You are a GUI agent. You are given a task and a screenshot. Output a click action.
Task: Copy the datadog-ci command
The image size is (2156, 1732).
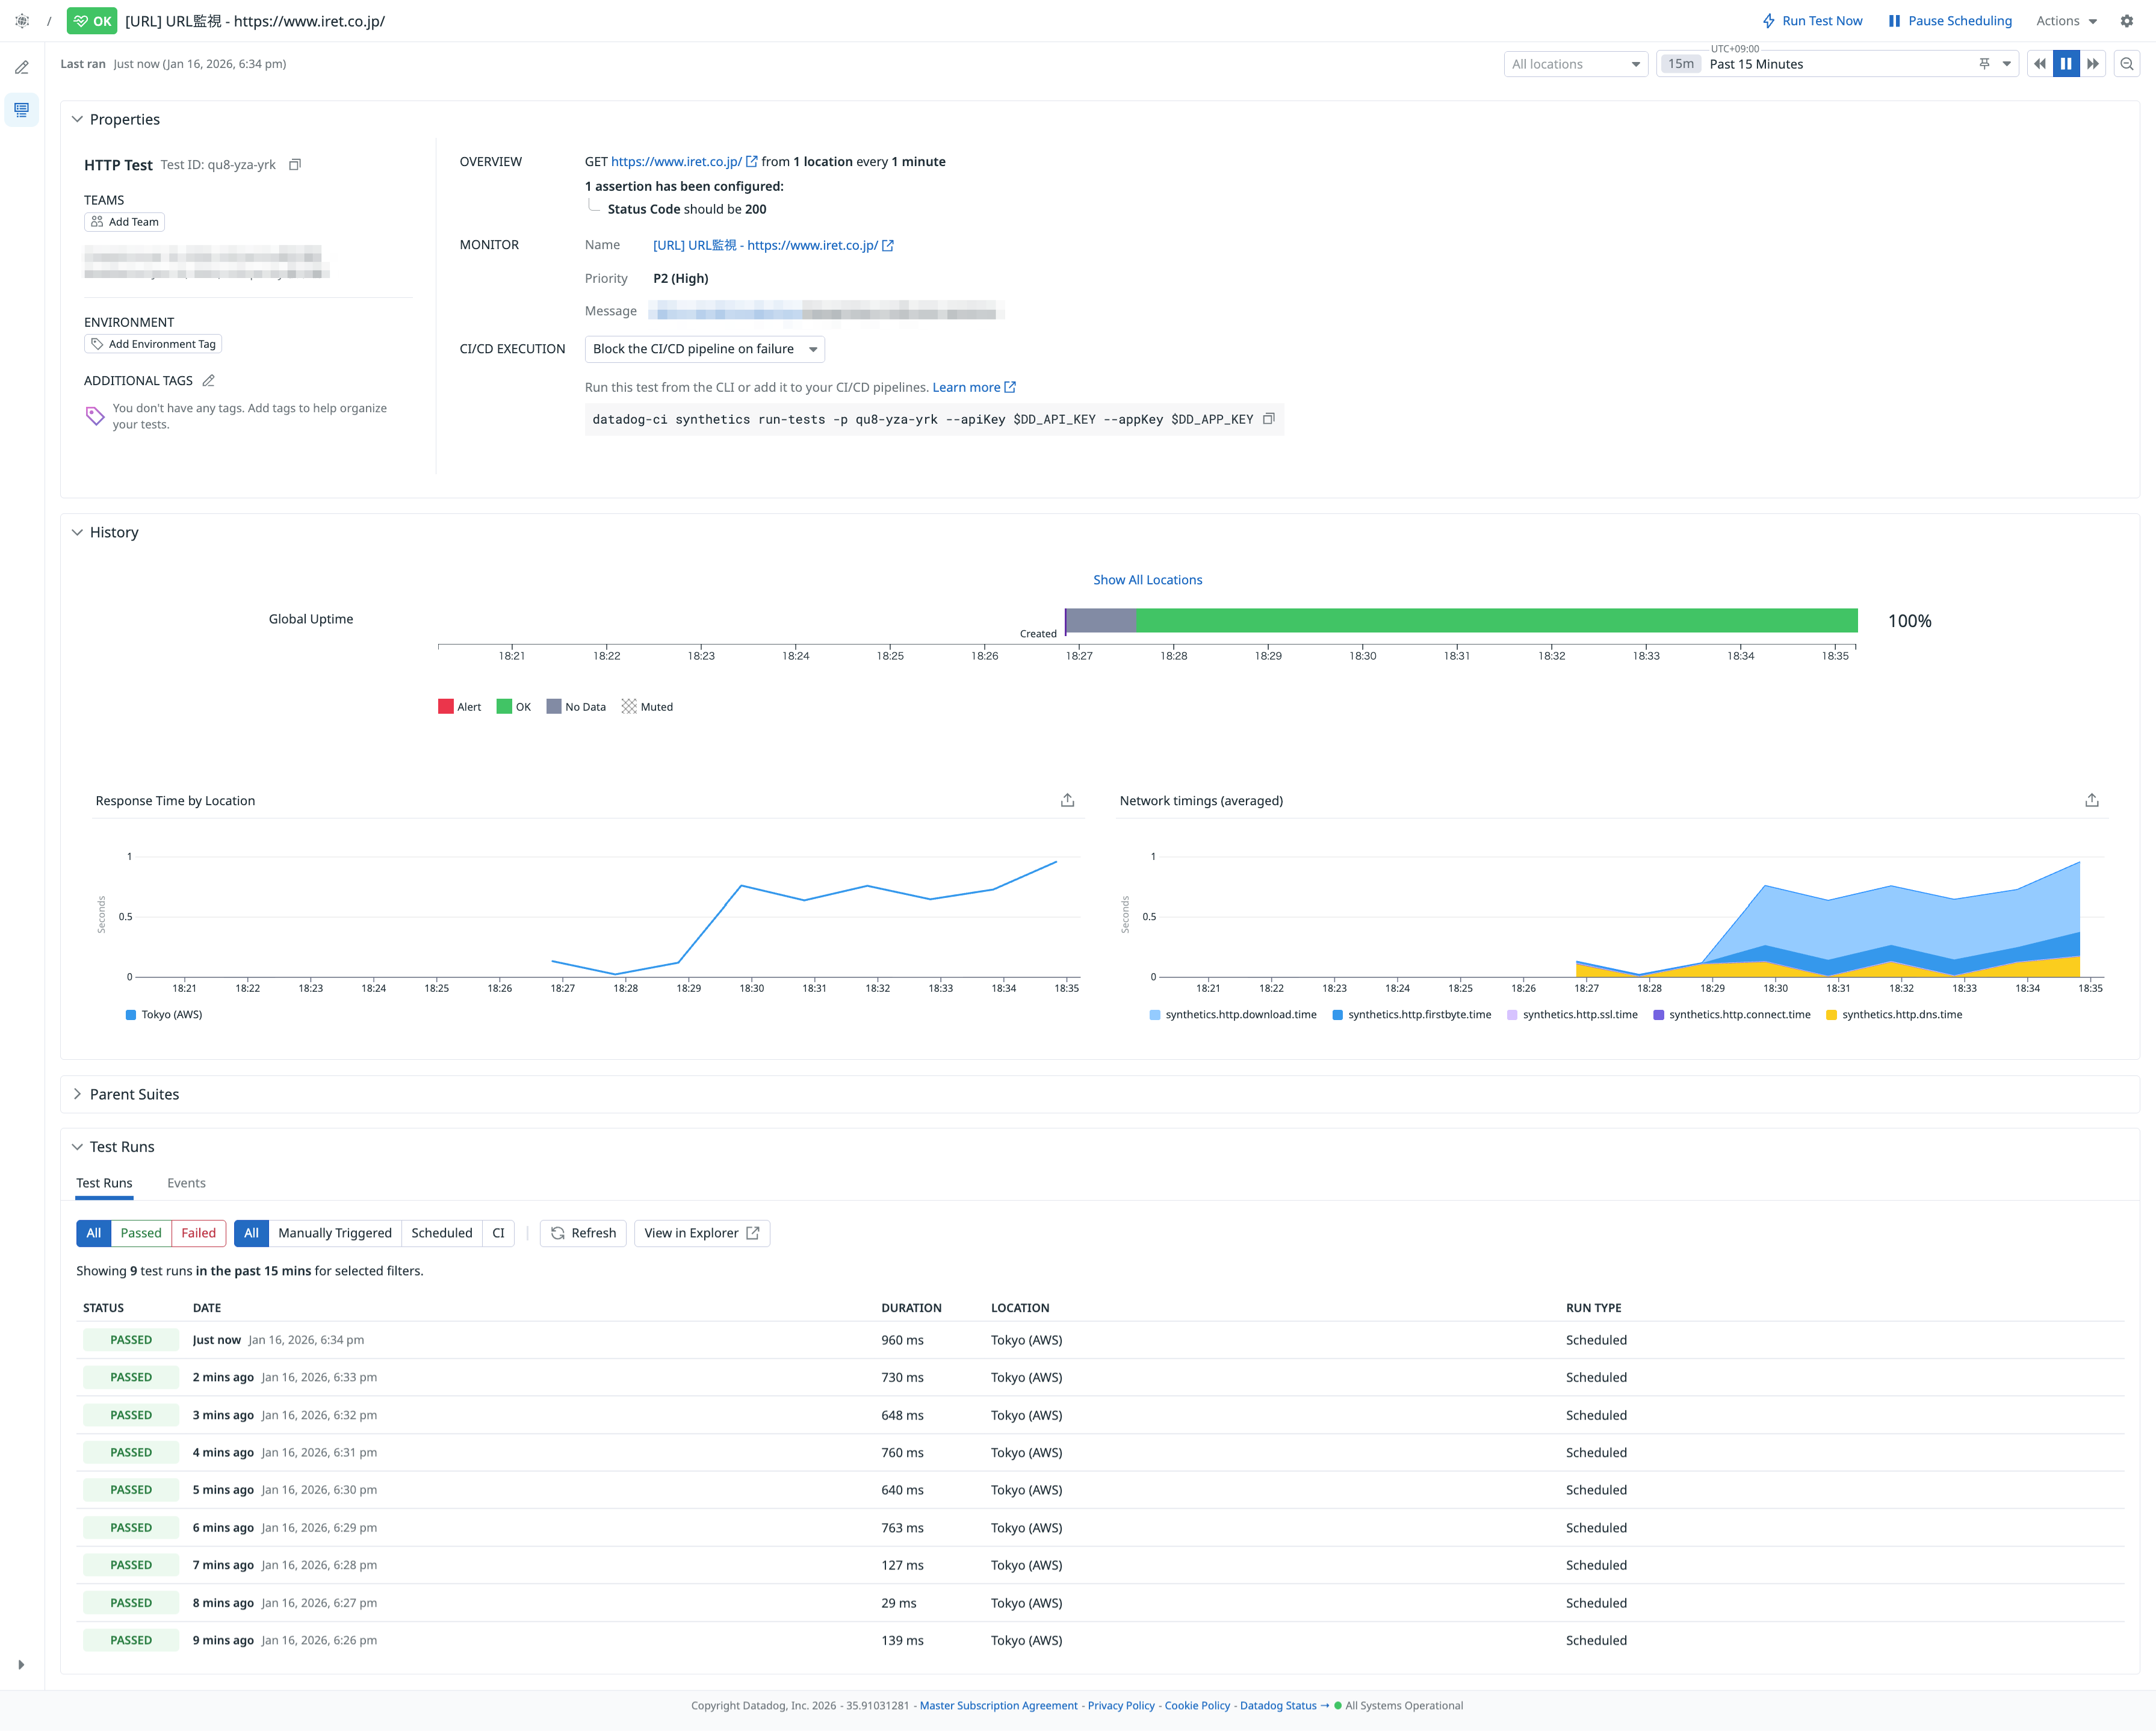pos(1268,419)
